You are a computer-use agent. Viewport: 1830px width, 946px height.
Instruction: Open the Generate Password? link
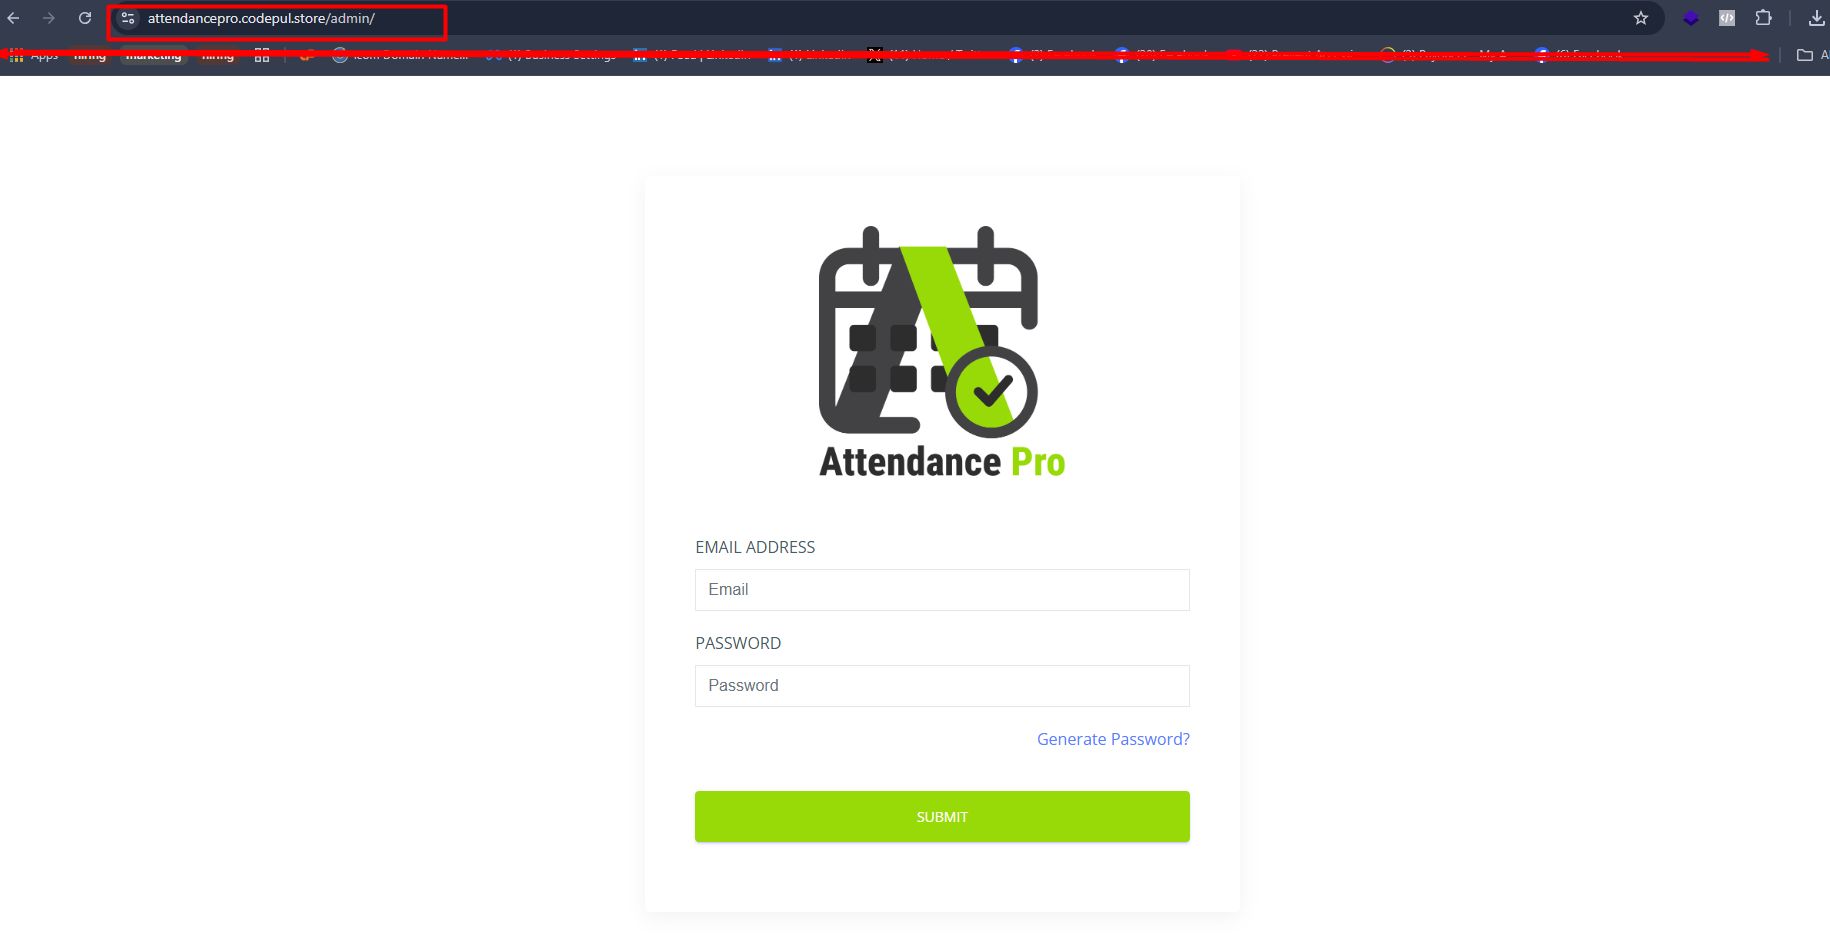click(x=1113, y=739)
